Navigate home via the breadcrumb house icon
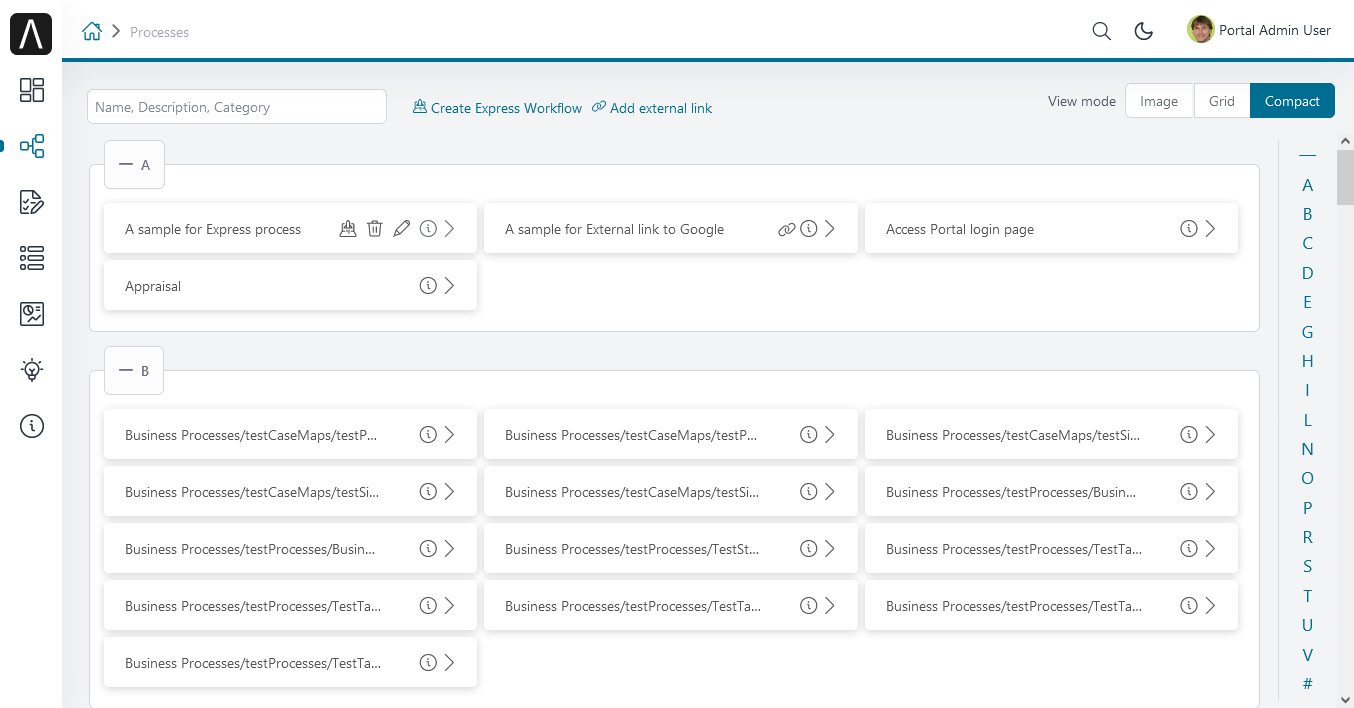The height and width of the screenshot is (708, 1354). (x=92, y=31)
